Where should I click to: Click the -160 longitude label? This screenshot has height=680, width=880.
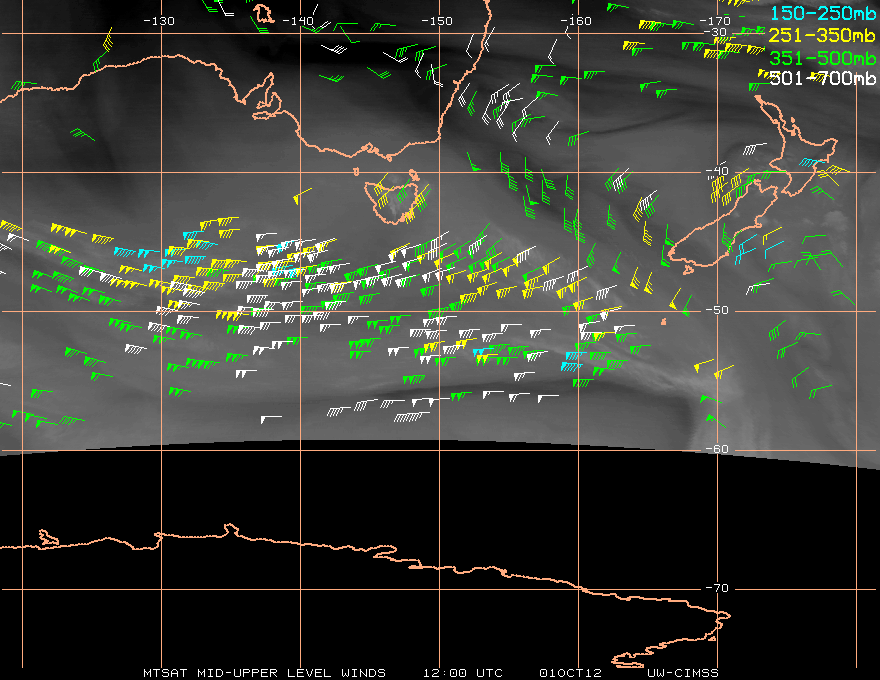pyautogui.click(x=576, y=21)
